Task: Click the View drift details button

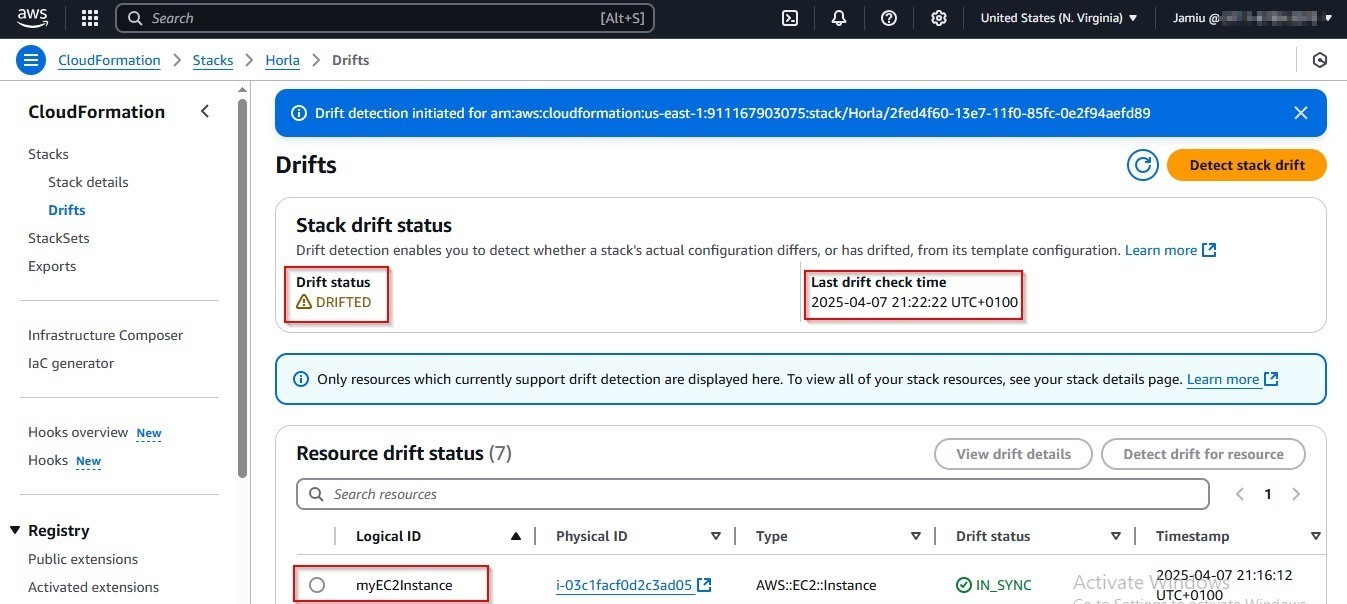Action: point(1013,454)
